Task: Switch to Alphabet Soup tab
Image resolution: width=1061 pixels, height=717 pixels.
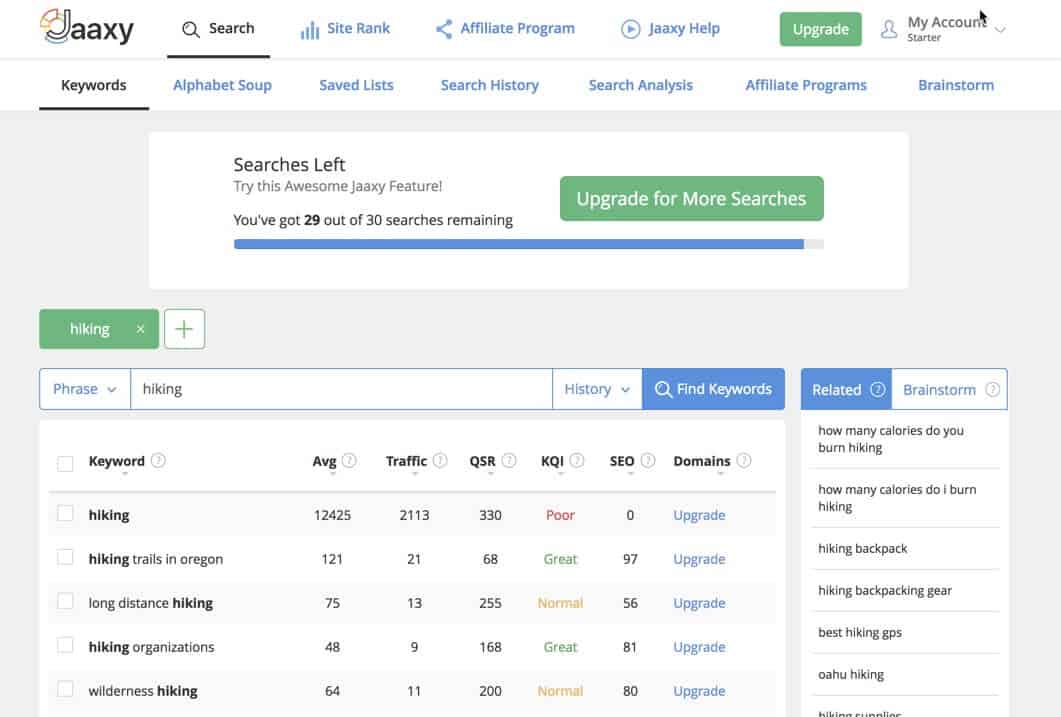Action: [222, 85]
